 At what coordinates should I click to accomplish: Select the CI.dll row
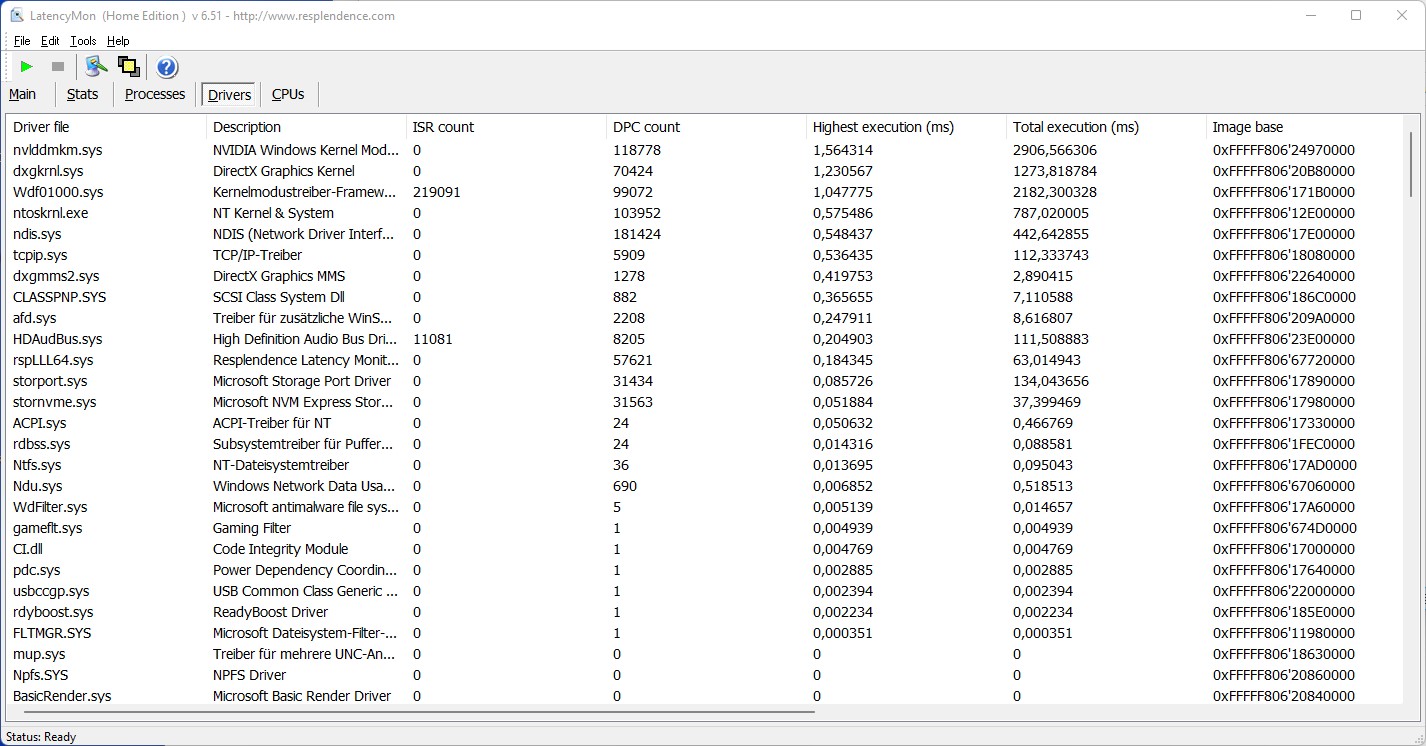click(x=705, y=549)
